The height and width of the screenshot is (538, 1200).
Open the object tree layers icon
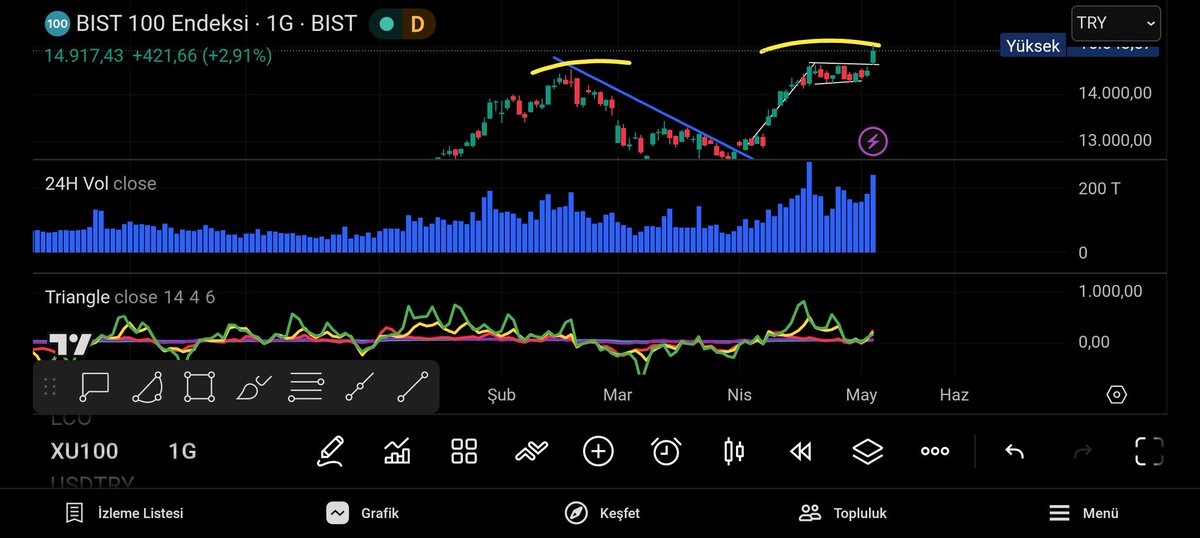[x=867, y=451]
